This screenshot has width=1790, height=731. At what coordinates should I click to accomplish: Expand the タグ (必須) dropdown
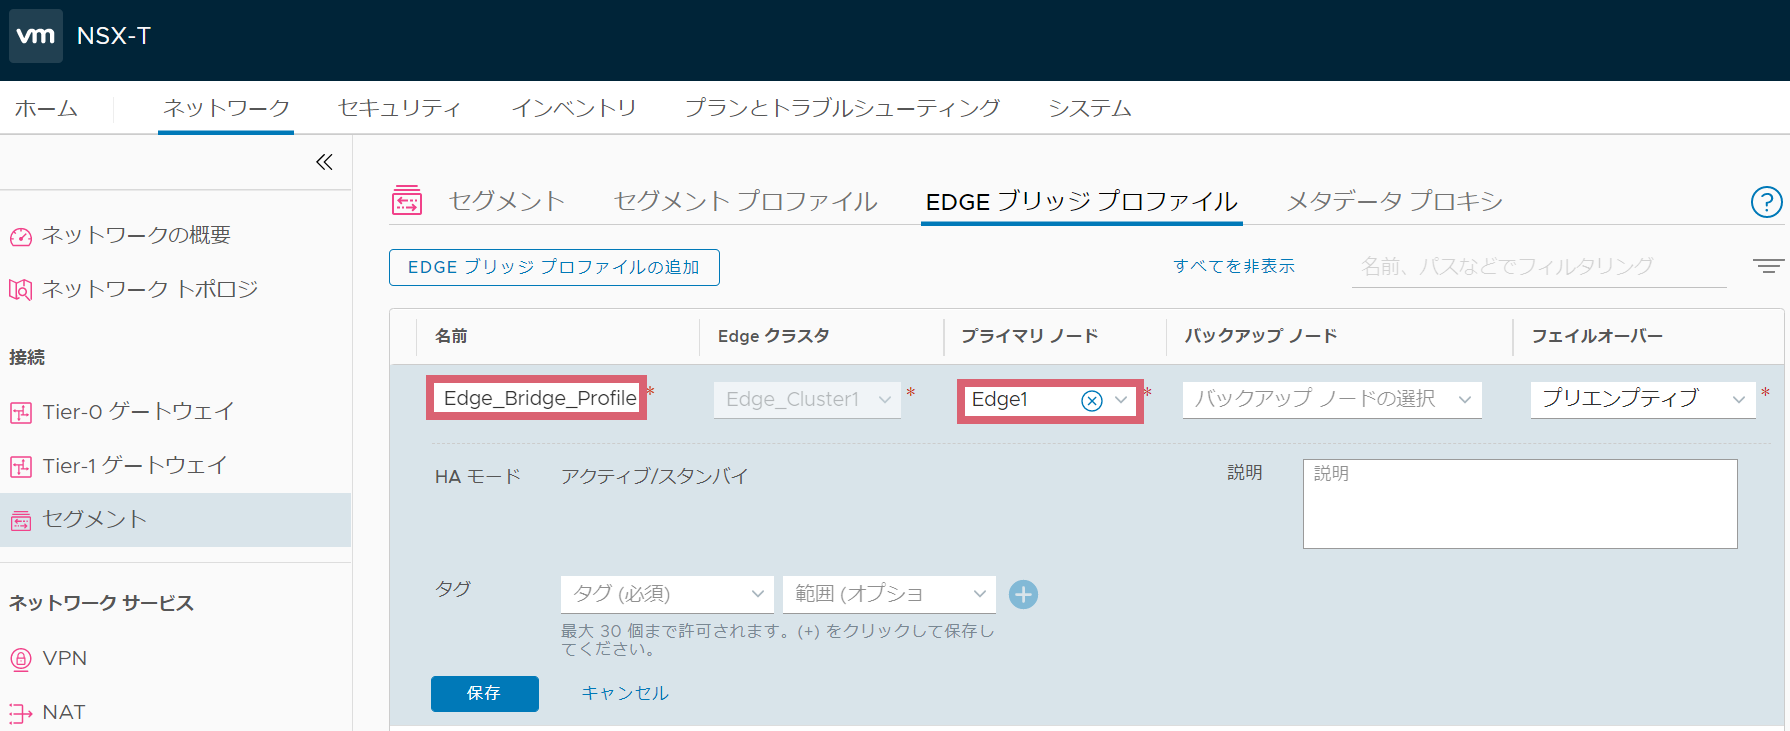(x=666, y=594)
